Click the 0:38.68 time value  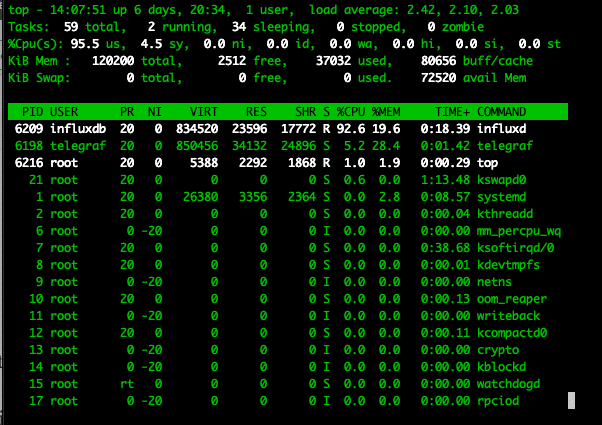click(445, 248)
